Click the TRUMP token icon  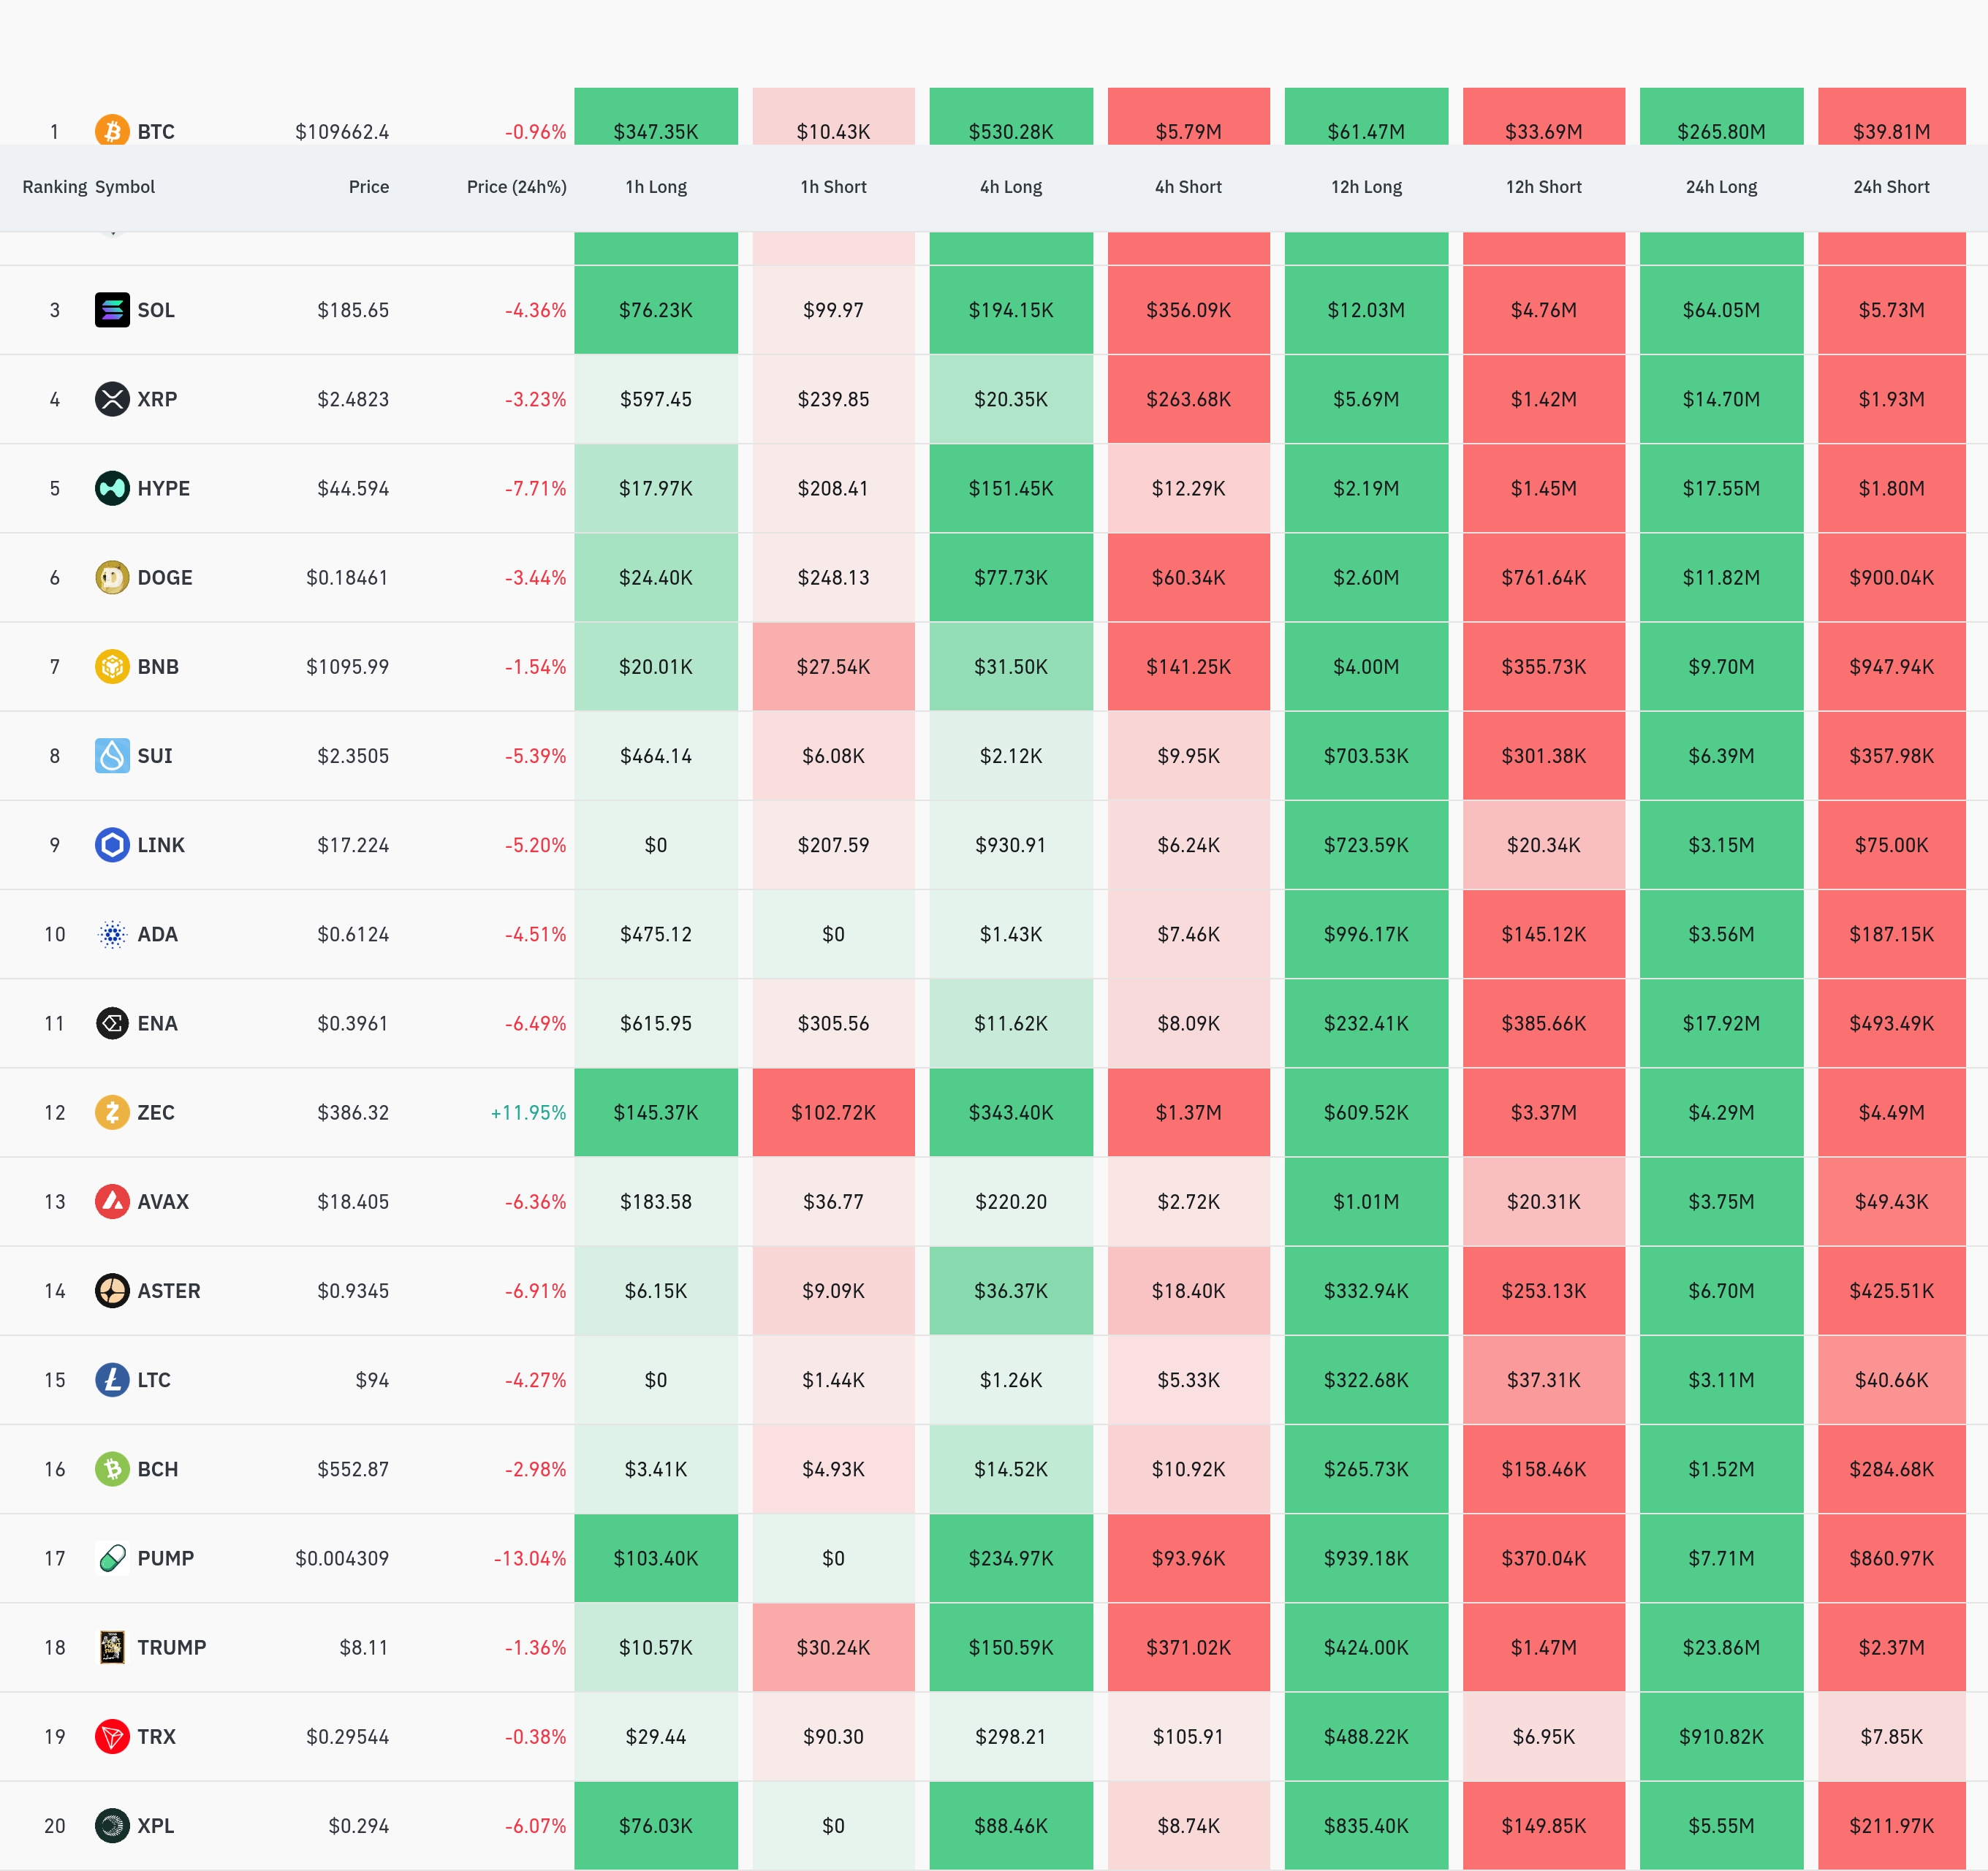click(x=112, y=1647)
